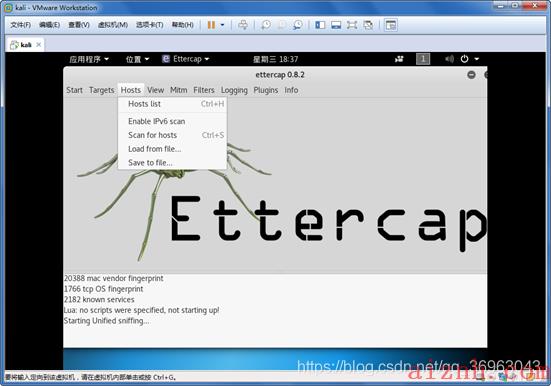Close the kali VM tab
551x386 pixels.
click(x=39, y=45)
